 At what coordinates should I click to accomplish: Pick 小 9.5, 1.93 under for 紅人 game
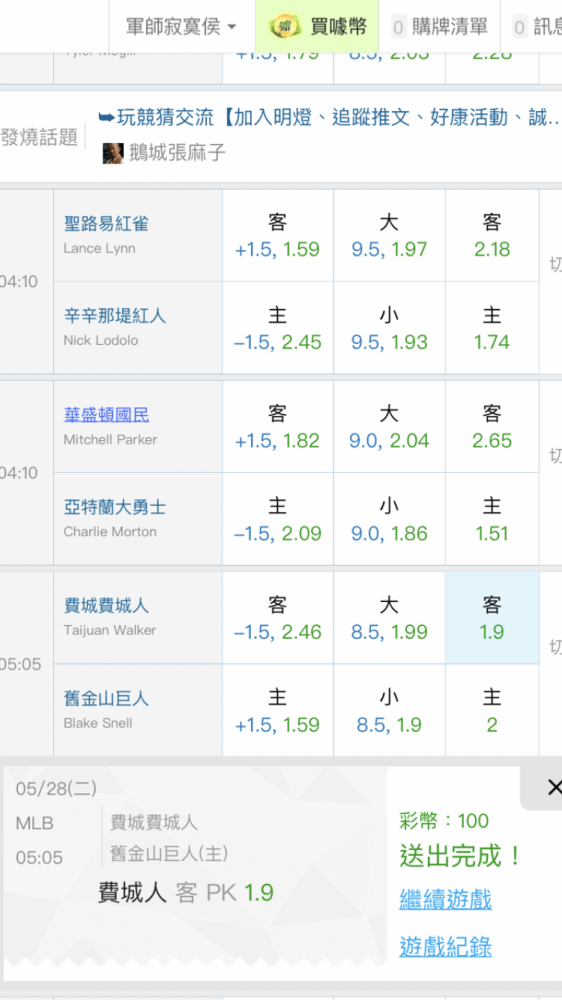point(389,328)
